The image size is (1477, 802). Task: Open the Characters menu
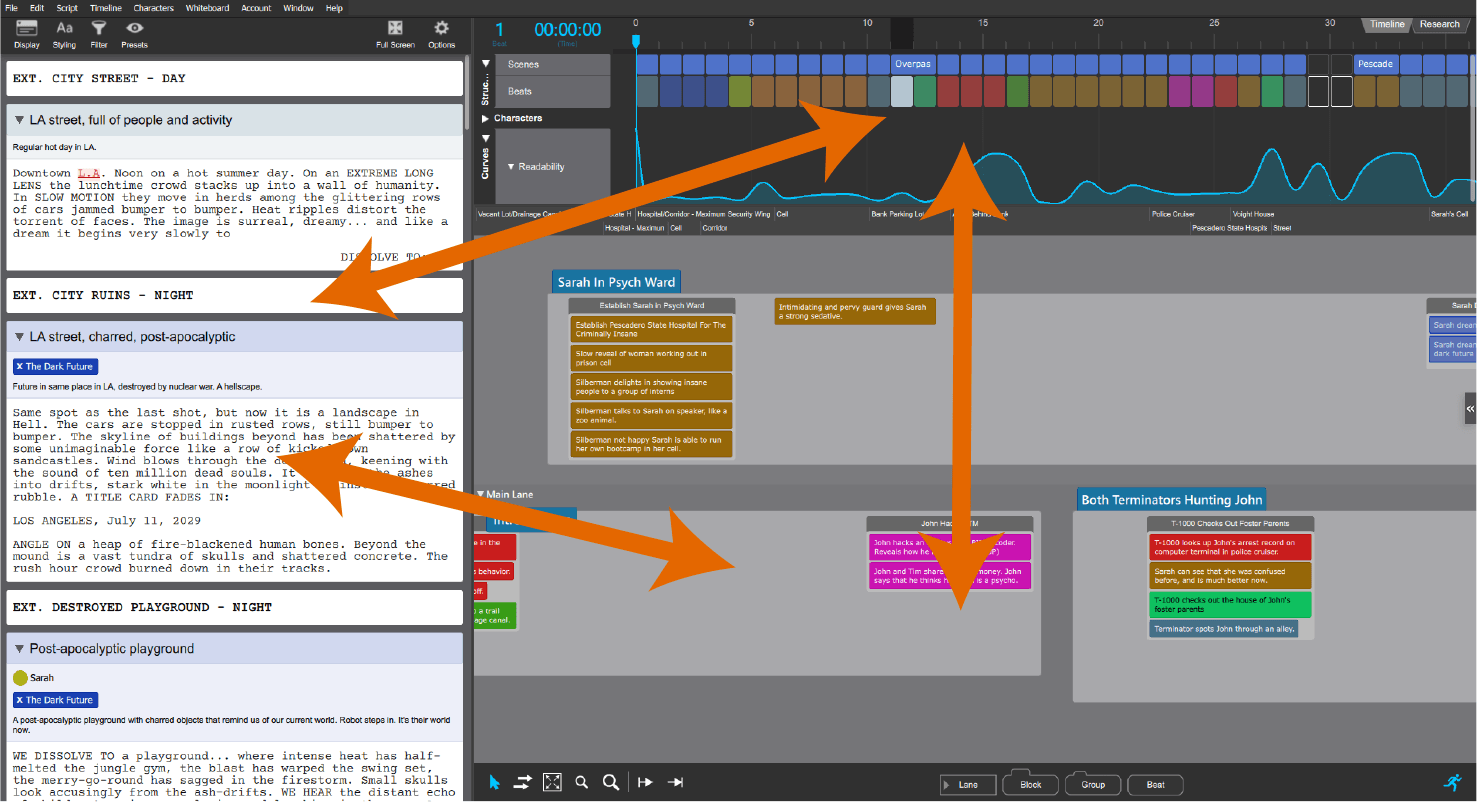pos(153,8)
